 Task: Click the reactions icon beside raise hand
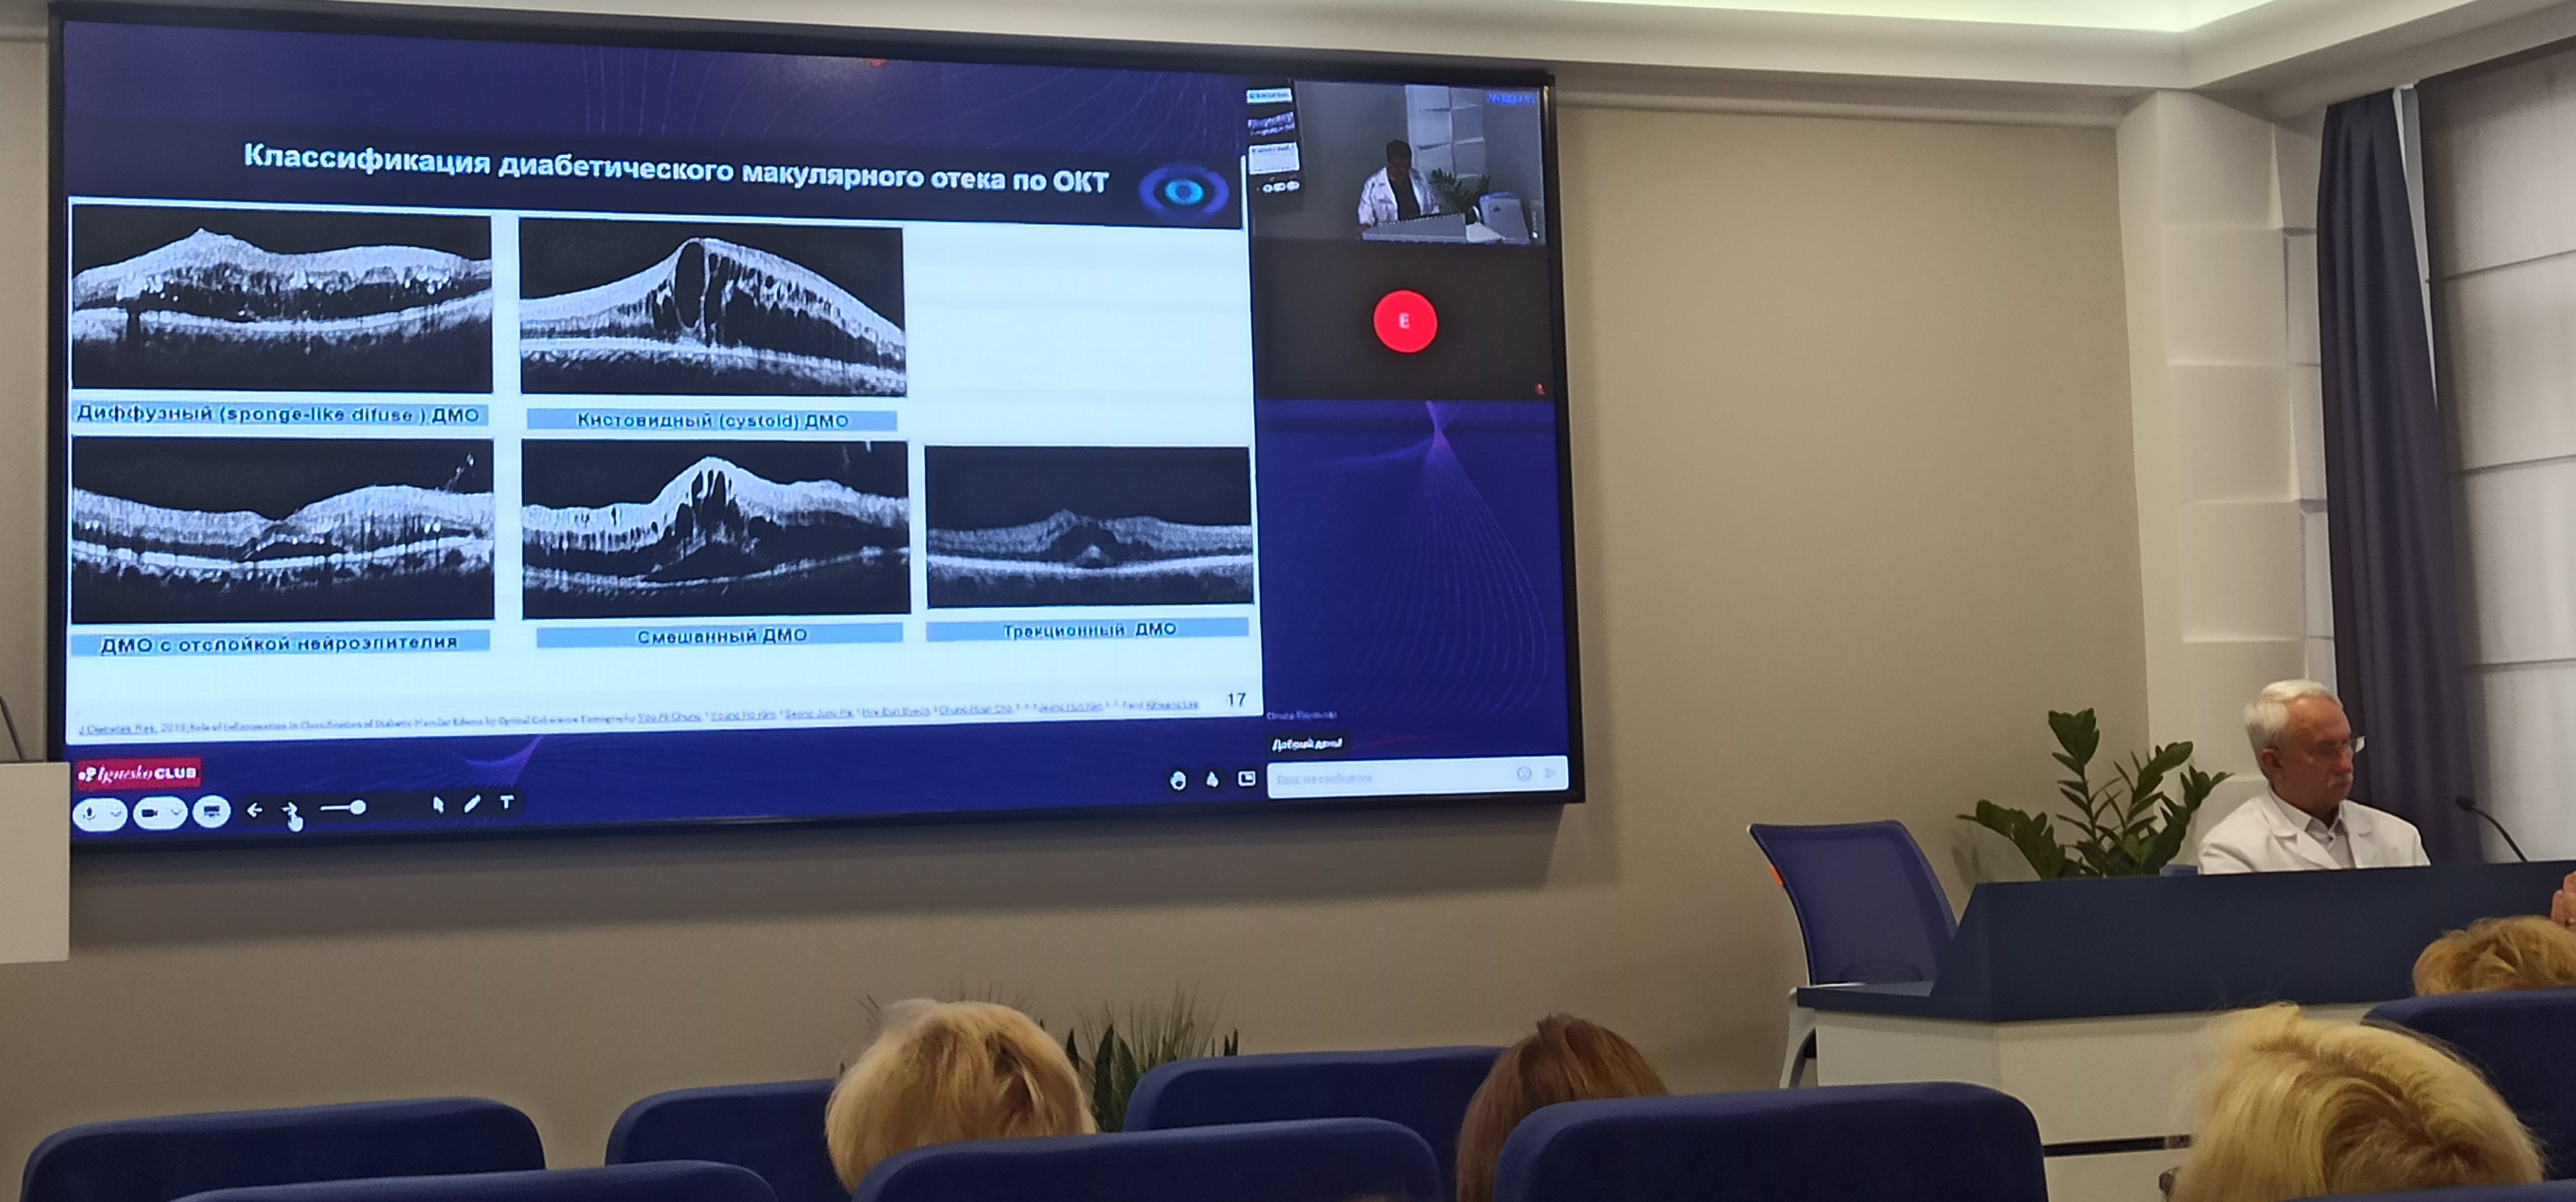1212,779
